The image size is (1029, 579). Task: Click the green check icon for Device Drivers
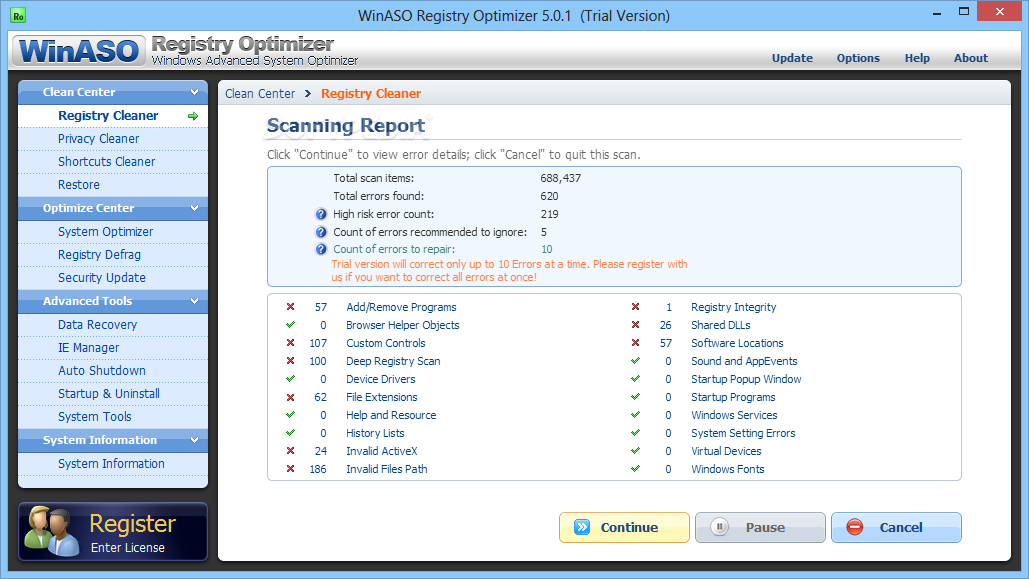[290, 379]
